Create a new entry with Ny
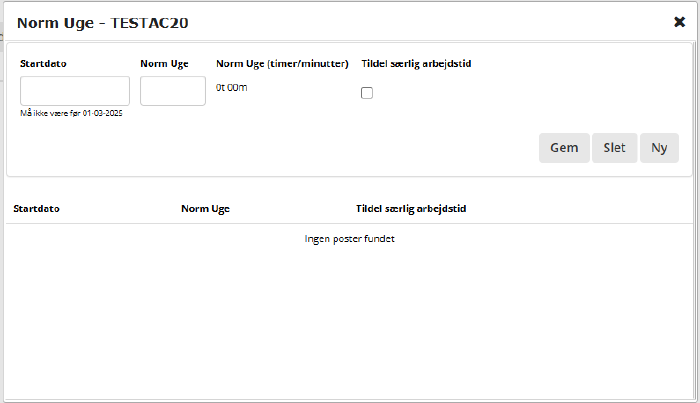Viewport: 700px width, 403px height. pos(659,147)
